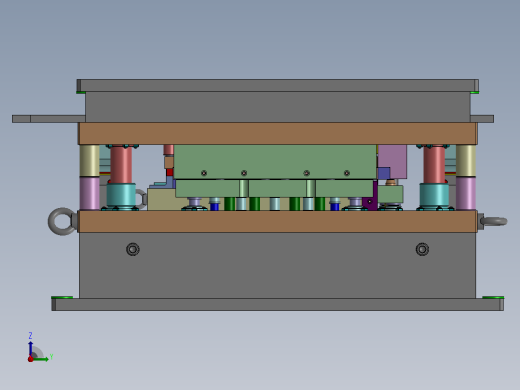Screen dimensions: 520x390
Task: Pick the right socket screw on the lower gray block
Action: pos(422,249)
